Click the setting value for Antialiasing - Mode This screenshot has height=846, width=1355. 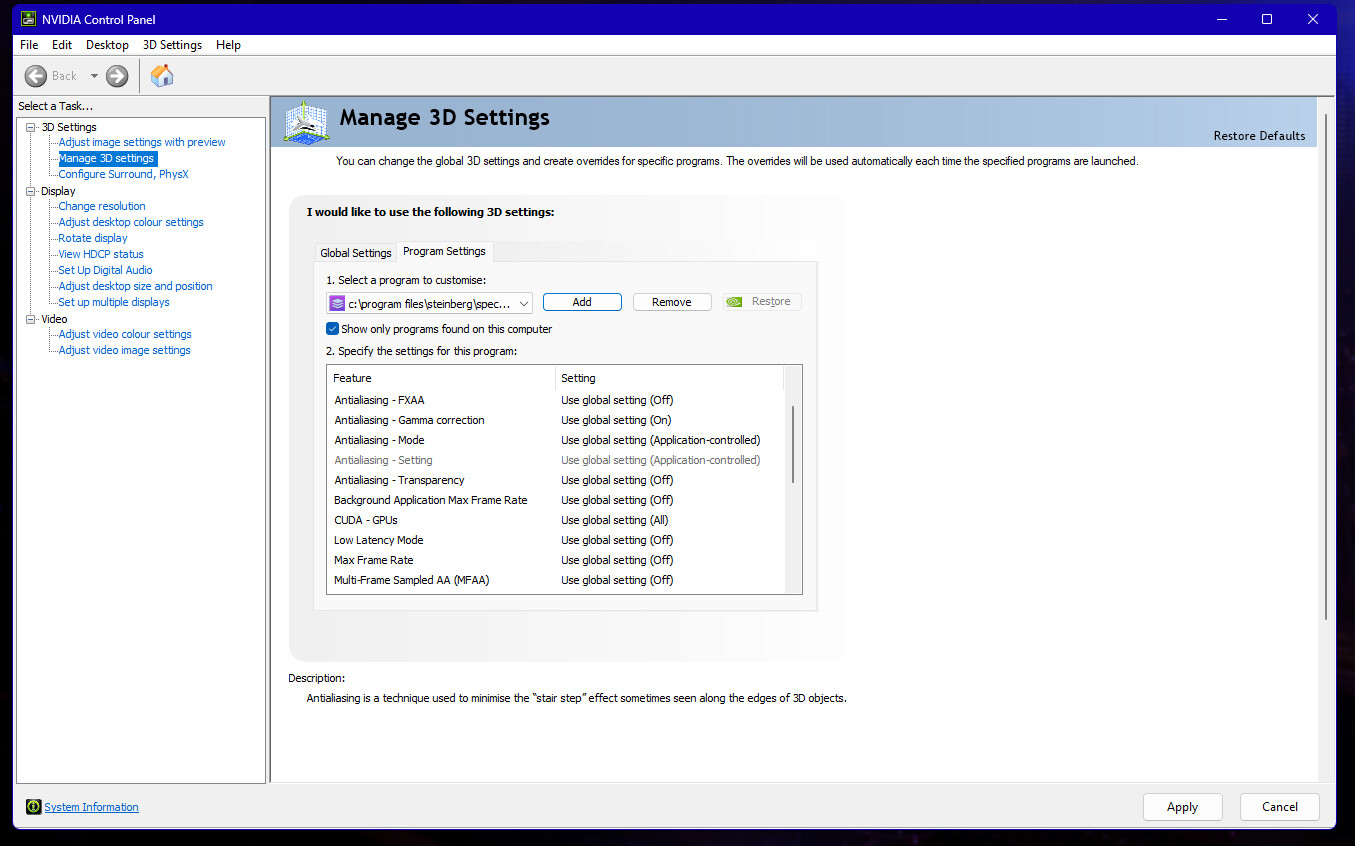[661, 440]
